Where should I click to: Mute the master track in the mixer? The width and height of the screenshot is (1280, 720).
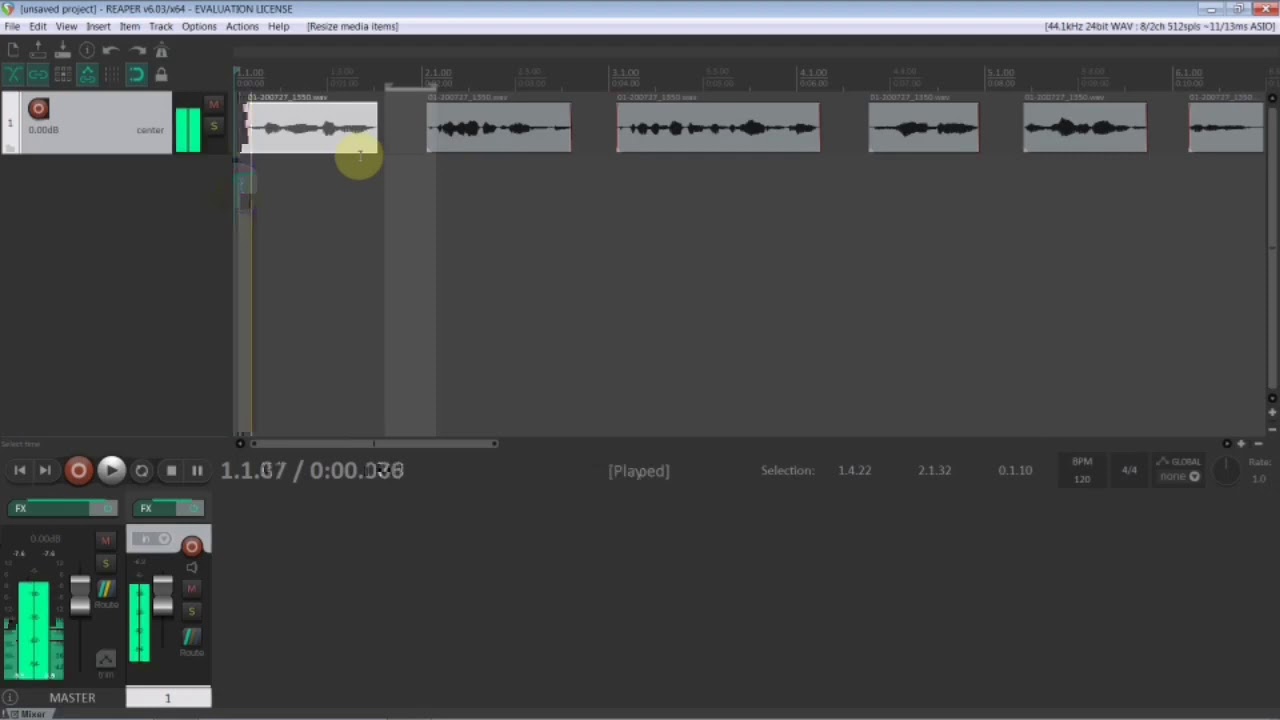coord(105,541)
